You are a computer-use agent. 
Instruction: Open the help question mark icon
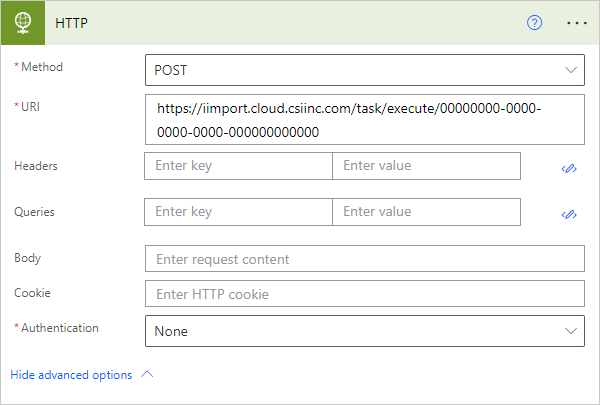point(534,23)
